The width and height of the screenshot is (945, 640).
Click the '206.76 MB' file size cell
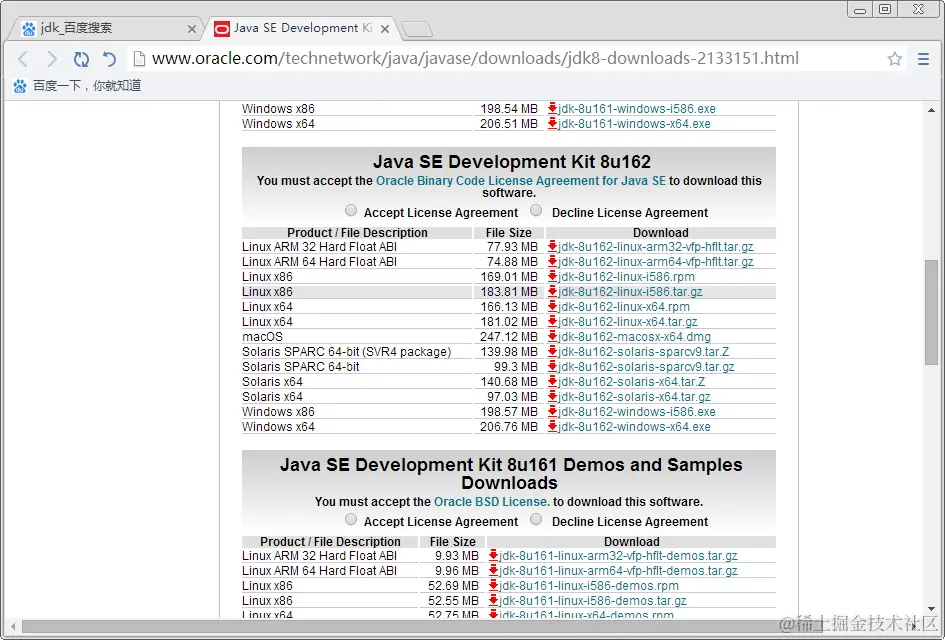point(509,427)
